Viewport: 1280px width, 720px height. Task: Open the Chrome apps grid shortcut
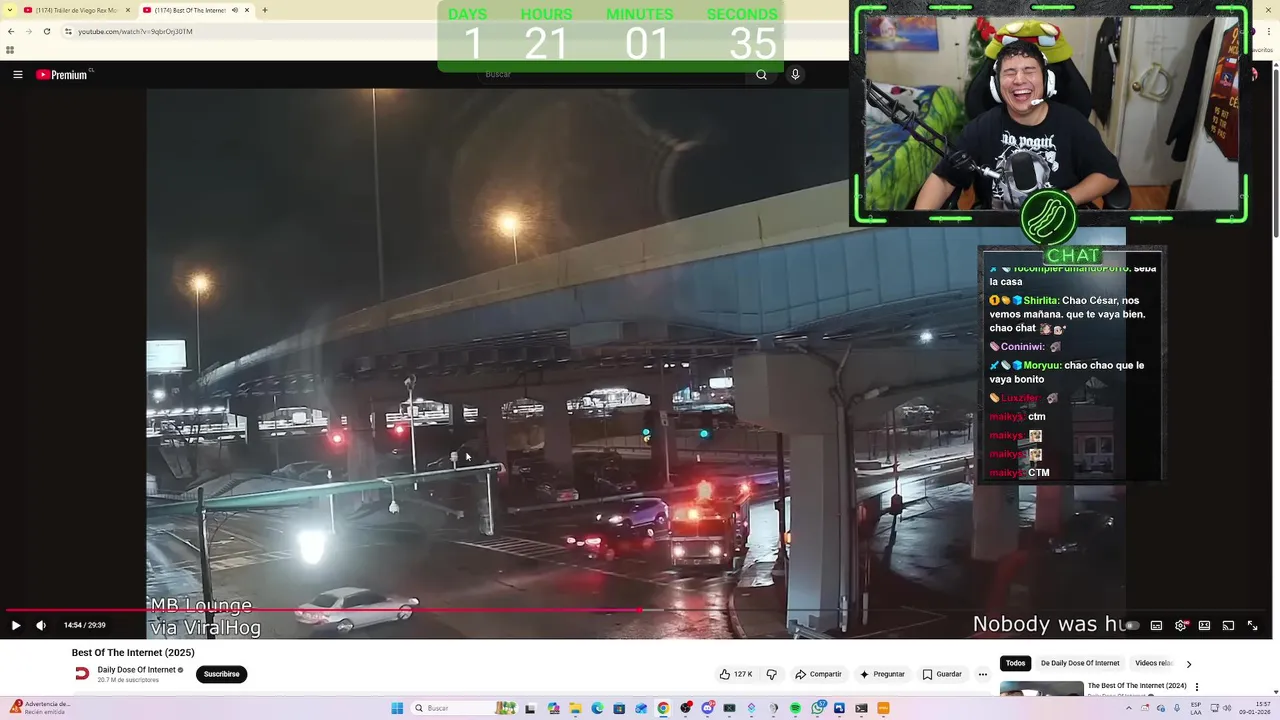(x=10, y=50)
